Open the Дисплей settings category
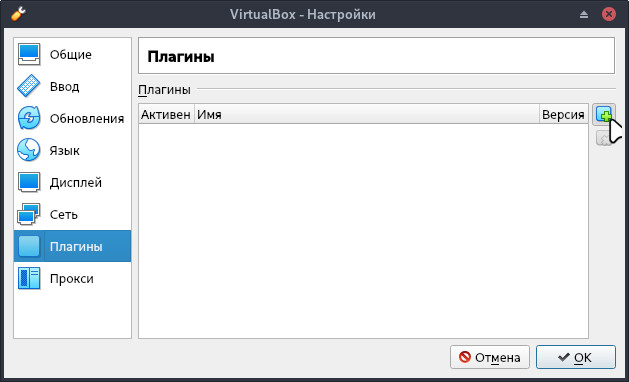This screenshot has width=629, height=382. click(72, 183)
